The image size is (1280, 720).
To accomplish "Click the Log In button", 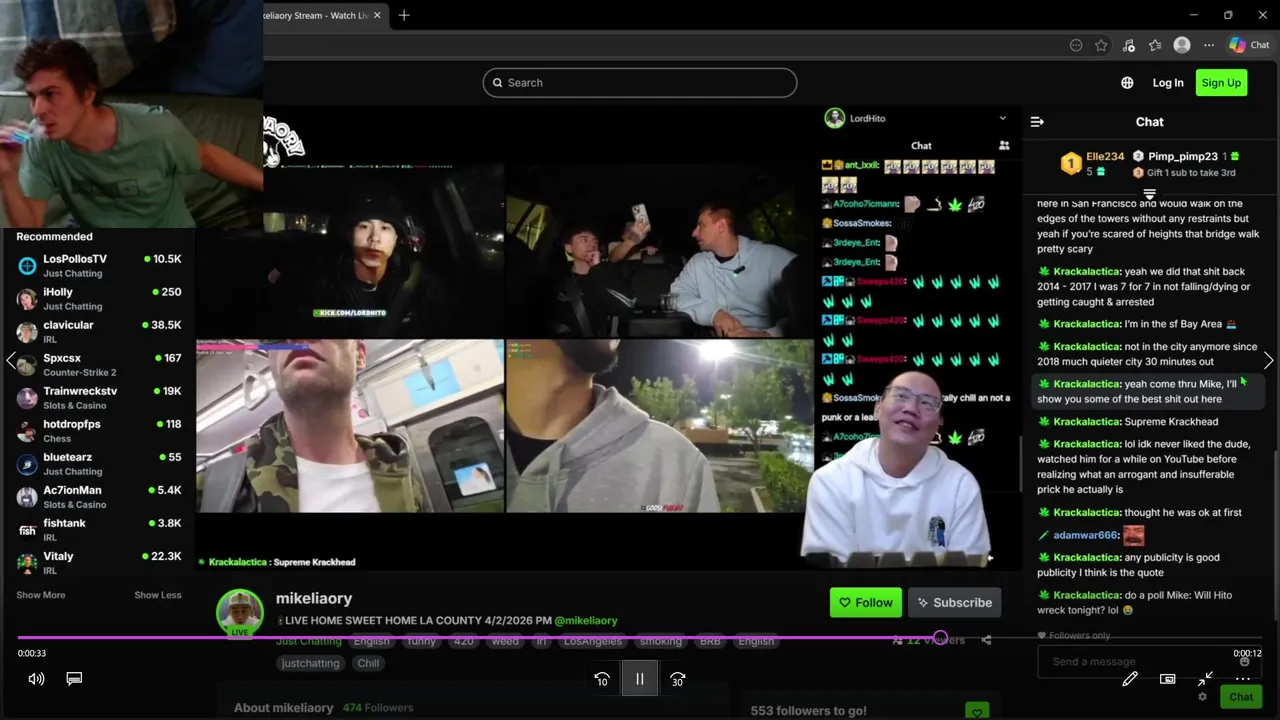I will tap(1168, 83).
